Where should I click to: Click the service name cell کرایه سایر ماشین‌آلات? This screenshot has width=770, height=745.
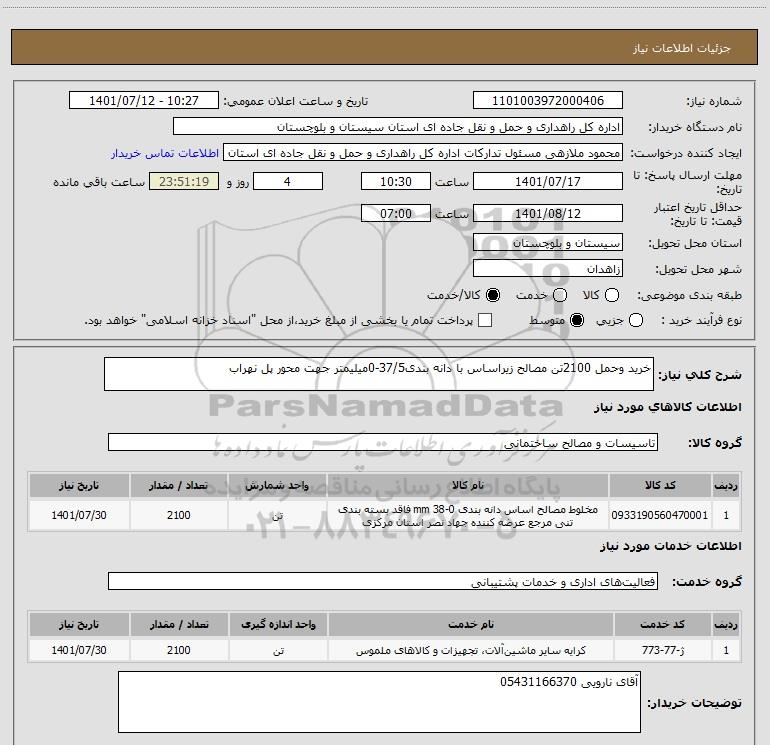pos(470,650)
